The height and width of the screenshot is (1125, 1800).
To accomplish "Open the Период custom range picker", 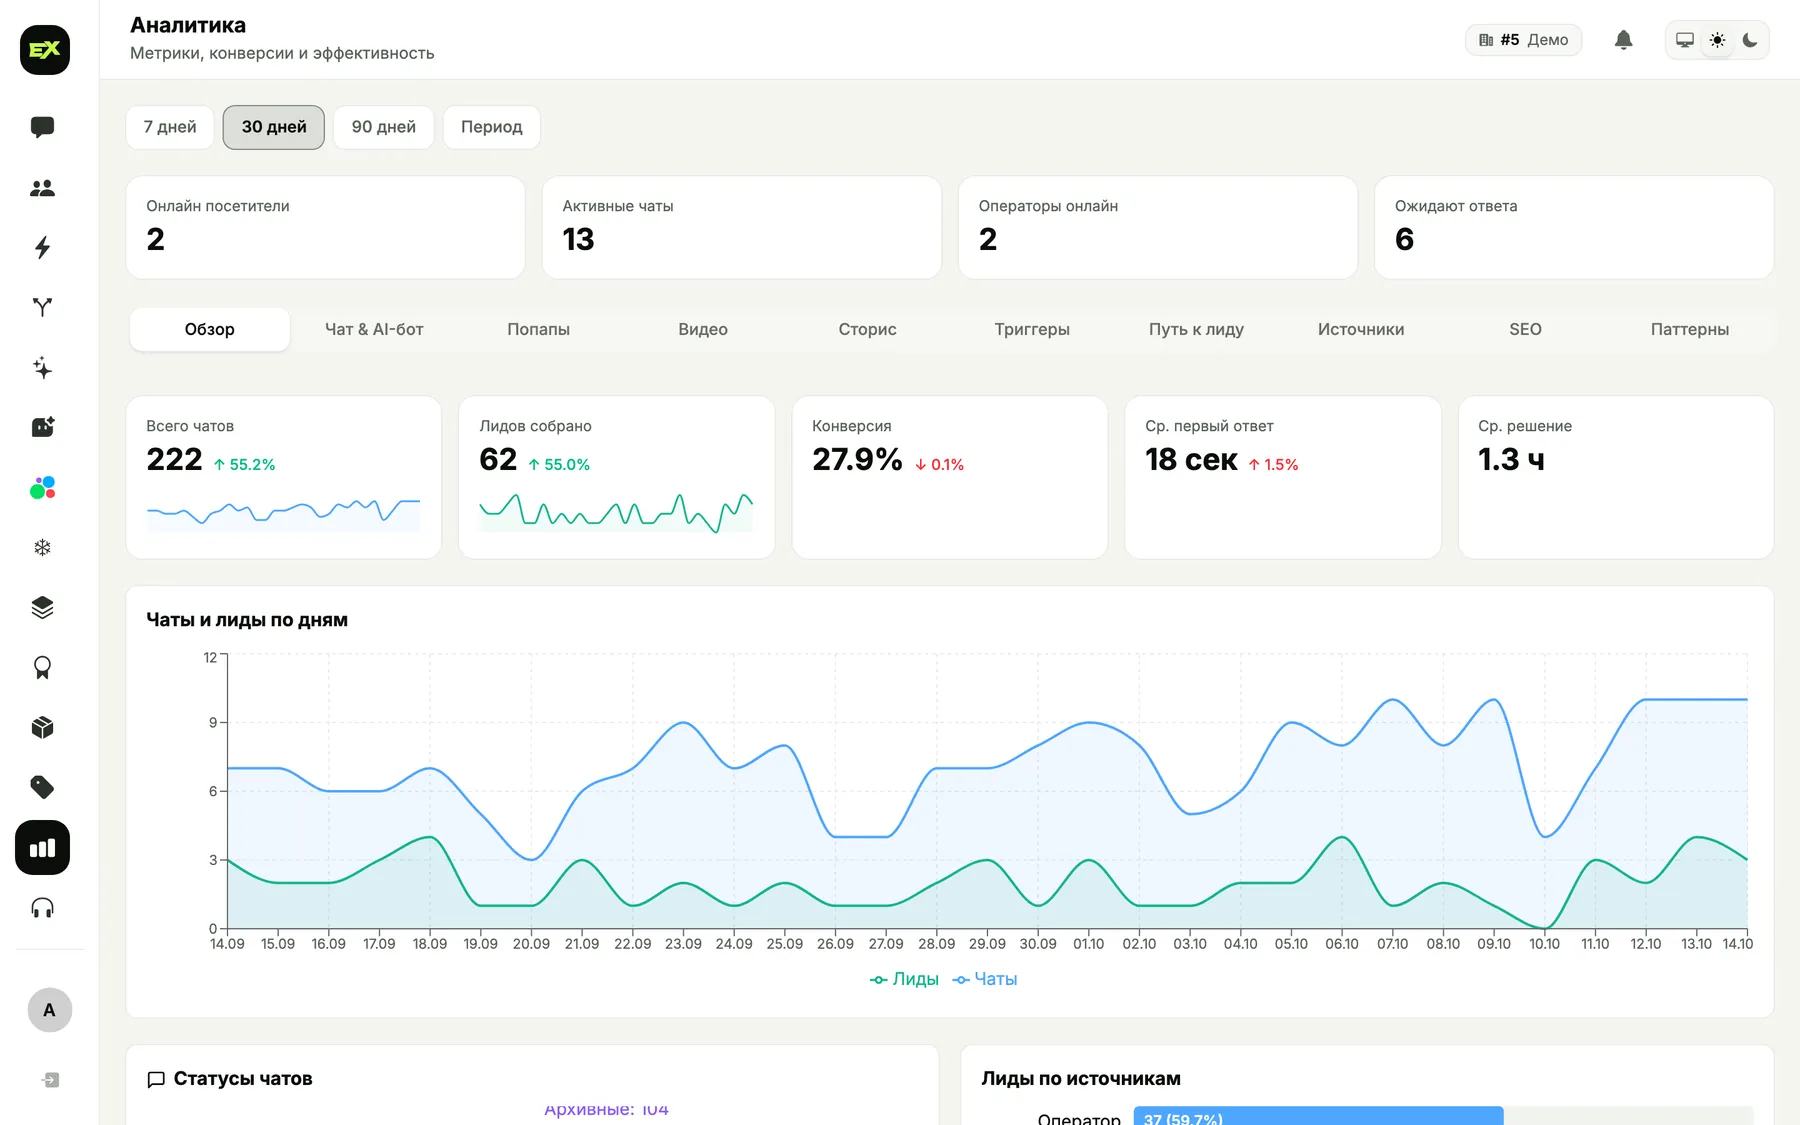I will [491, 127].
